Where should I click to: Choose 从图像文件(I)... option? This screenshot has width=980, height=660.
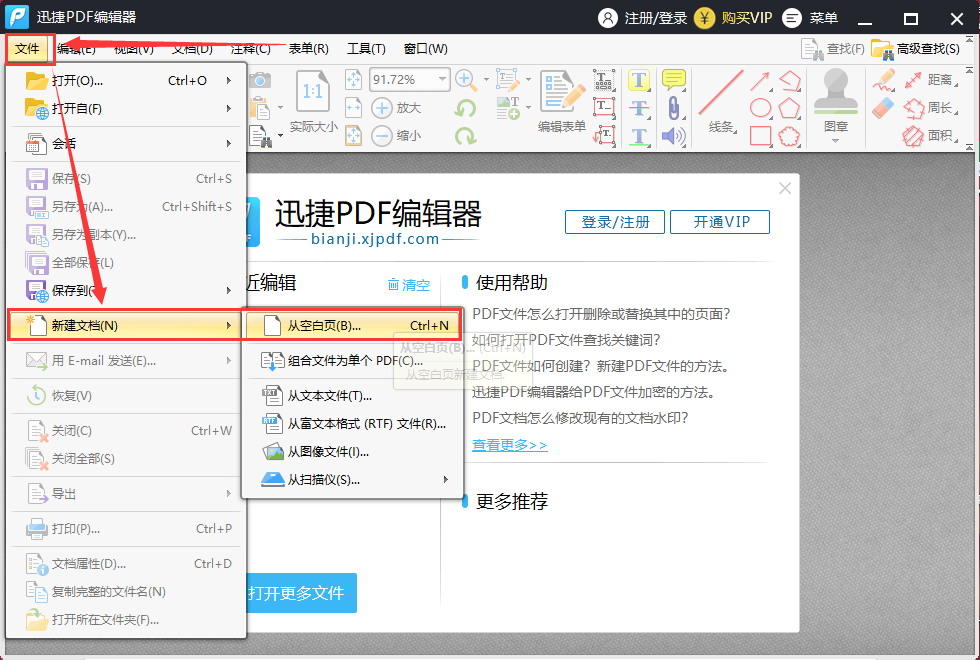click(354, 451)
